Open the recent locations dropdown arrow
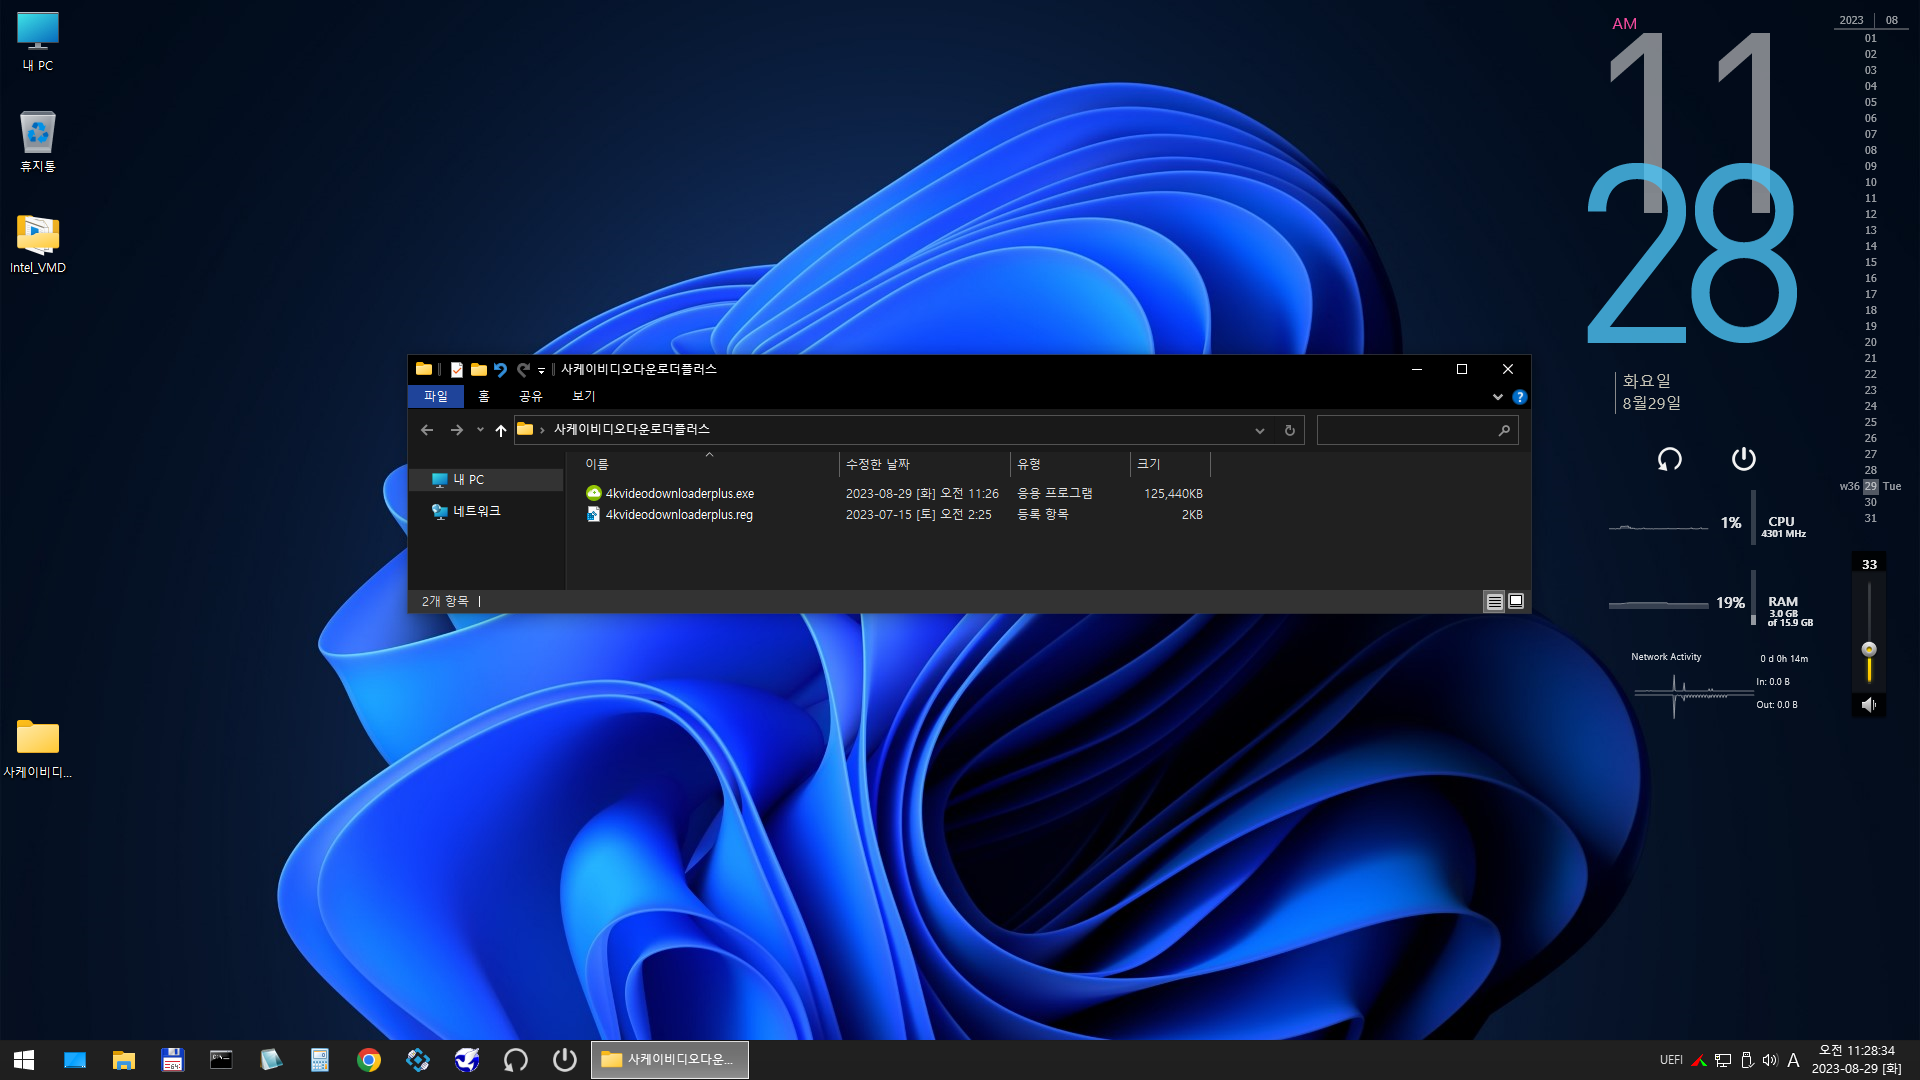The width and height of the screenshot is (1920, 1080). click(x=480, y=430)
